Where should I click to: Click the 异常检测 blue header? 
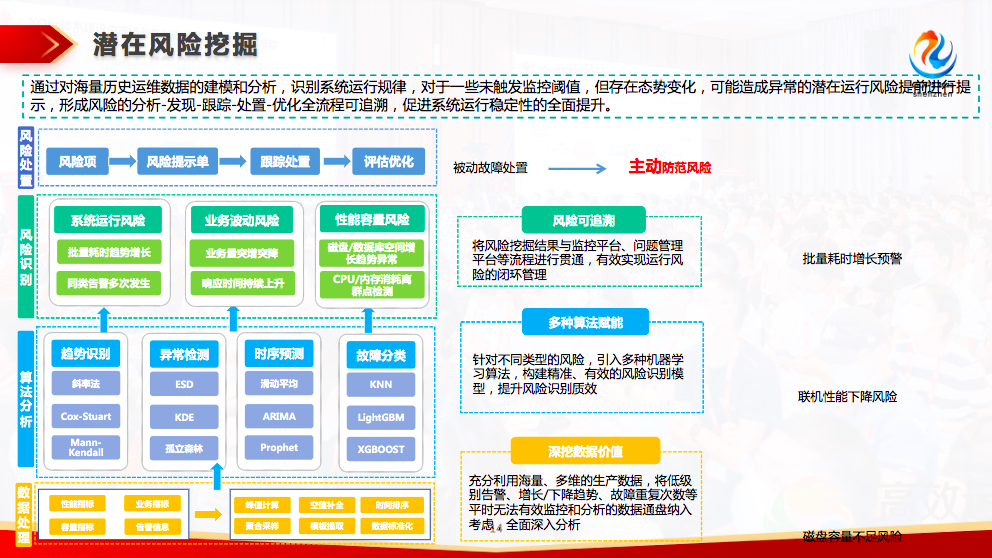tap(184, 354)
